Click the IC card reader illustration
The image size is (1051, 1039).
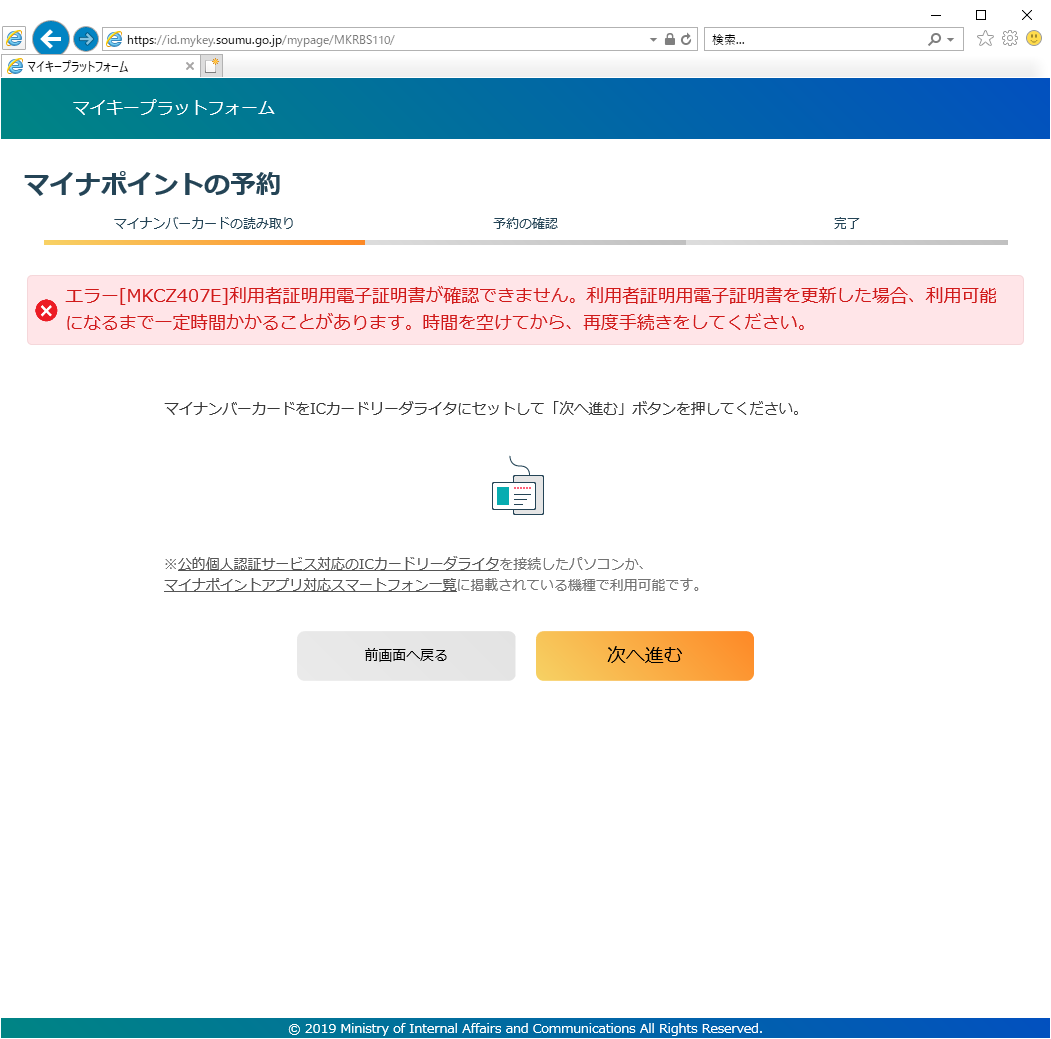tap(517, 487)
